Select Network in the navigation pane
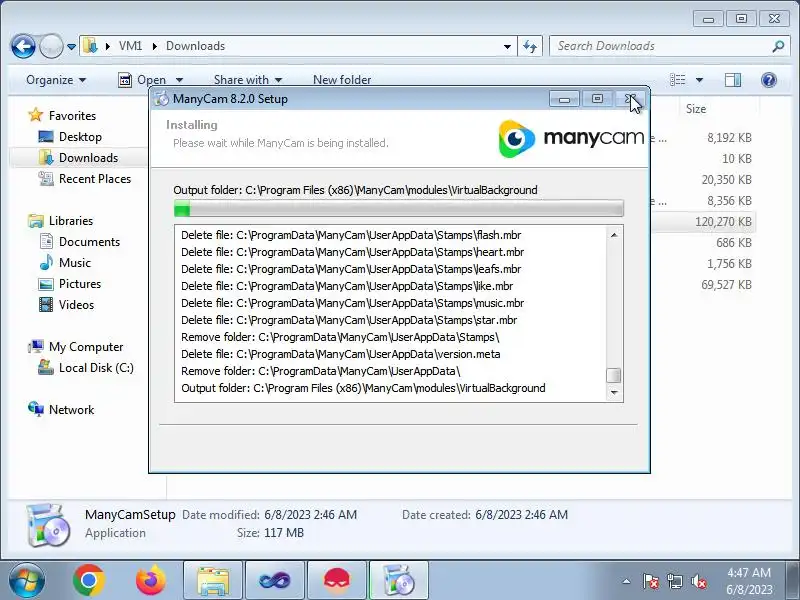This screenshot has height=600, width=800. pos(71,410)
